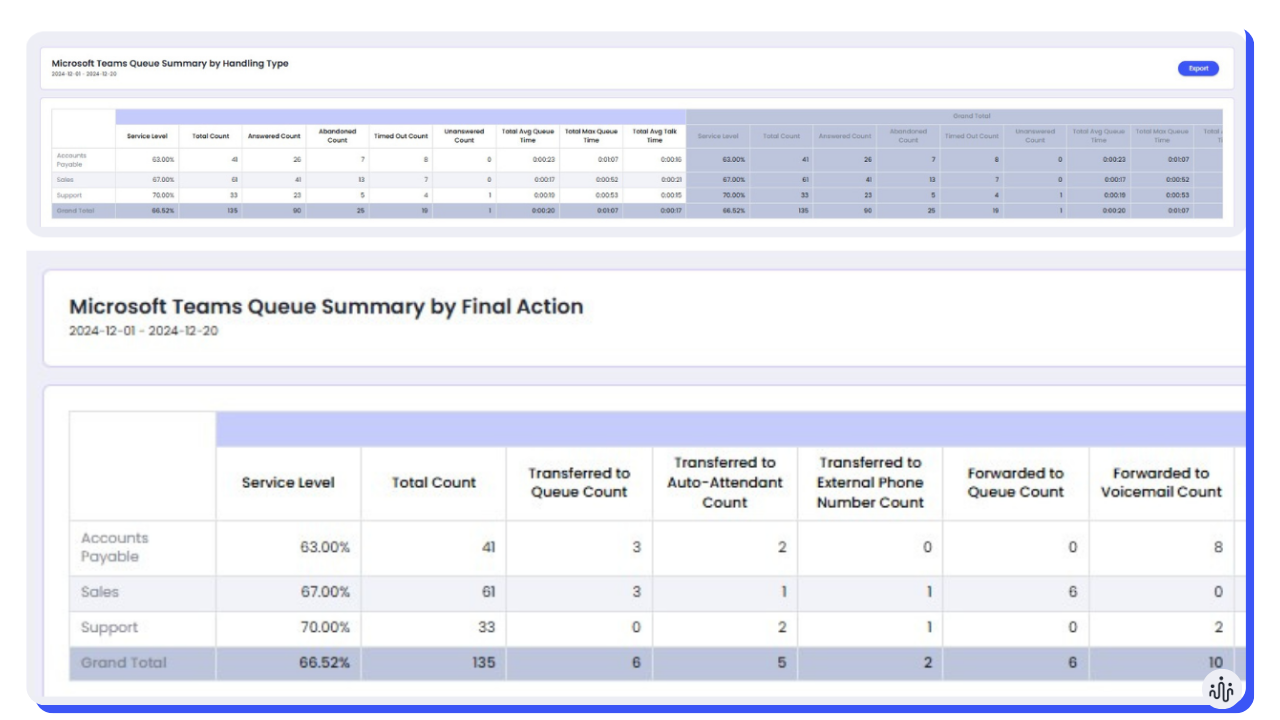The height and width of the screenshot is (720, 1280).
Task: Click Support's Transferred to Queue Count value 0
Action: 636,628
